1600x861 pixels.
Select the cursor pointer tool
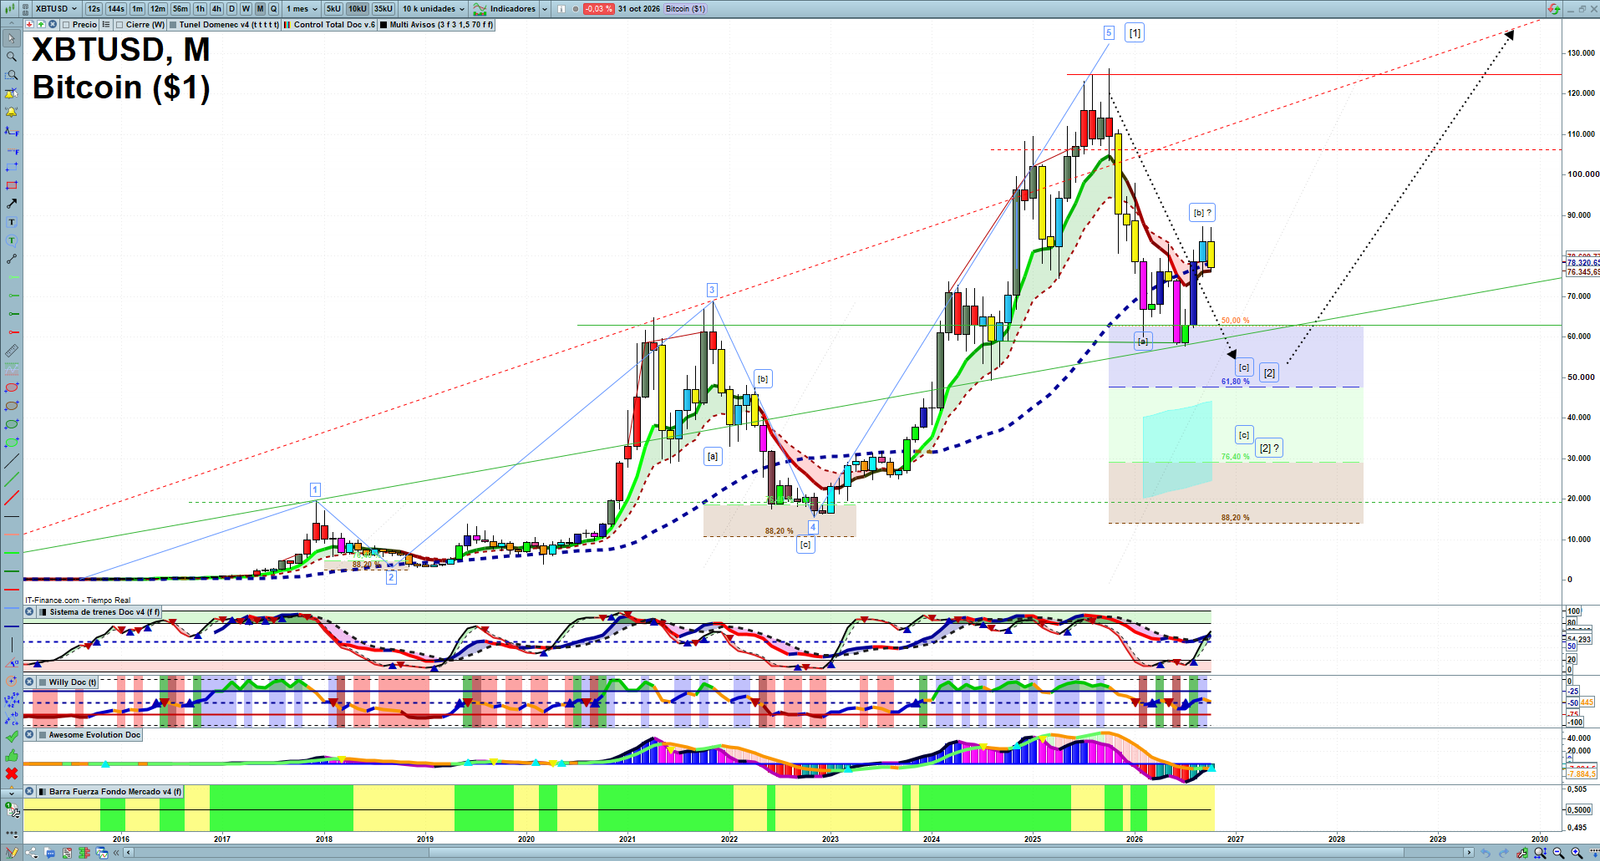tap(11, 38)
